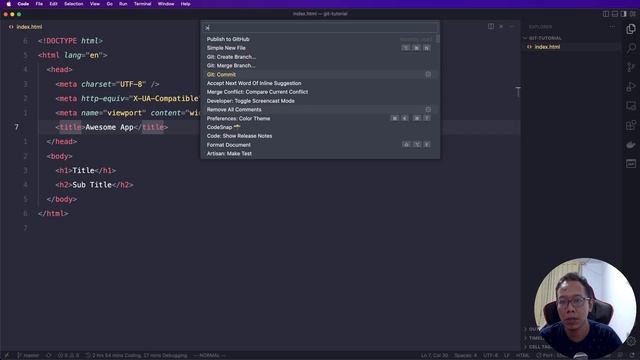This screenshot has width=640, height=360.
Task: Click Spaces: 4 indentation setting
Action: pos(465,356)
